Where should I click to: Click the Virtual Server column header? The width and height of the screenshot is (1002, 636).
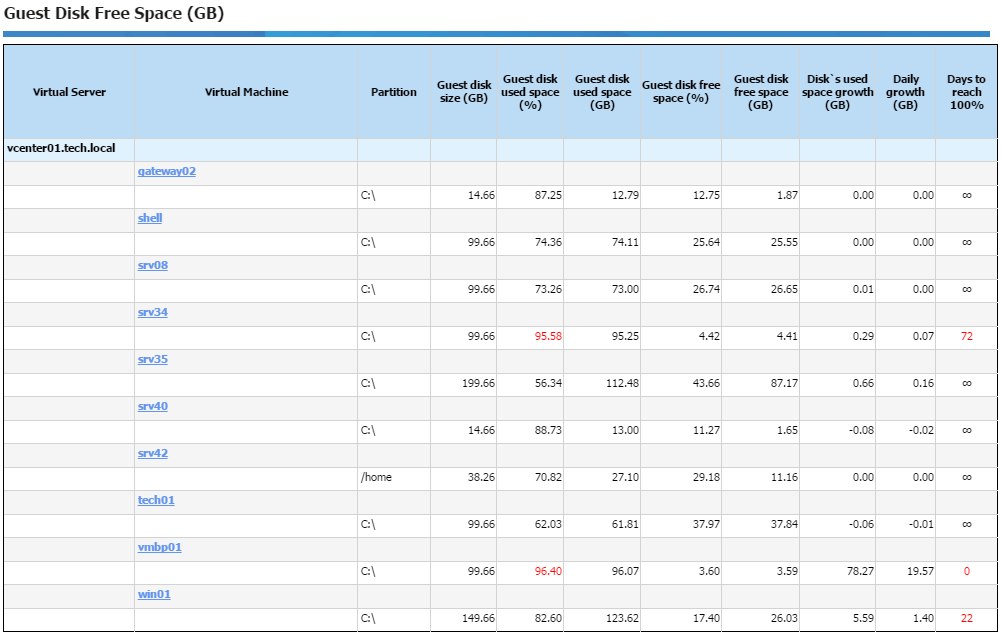69,92
